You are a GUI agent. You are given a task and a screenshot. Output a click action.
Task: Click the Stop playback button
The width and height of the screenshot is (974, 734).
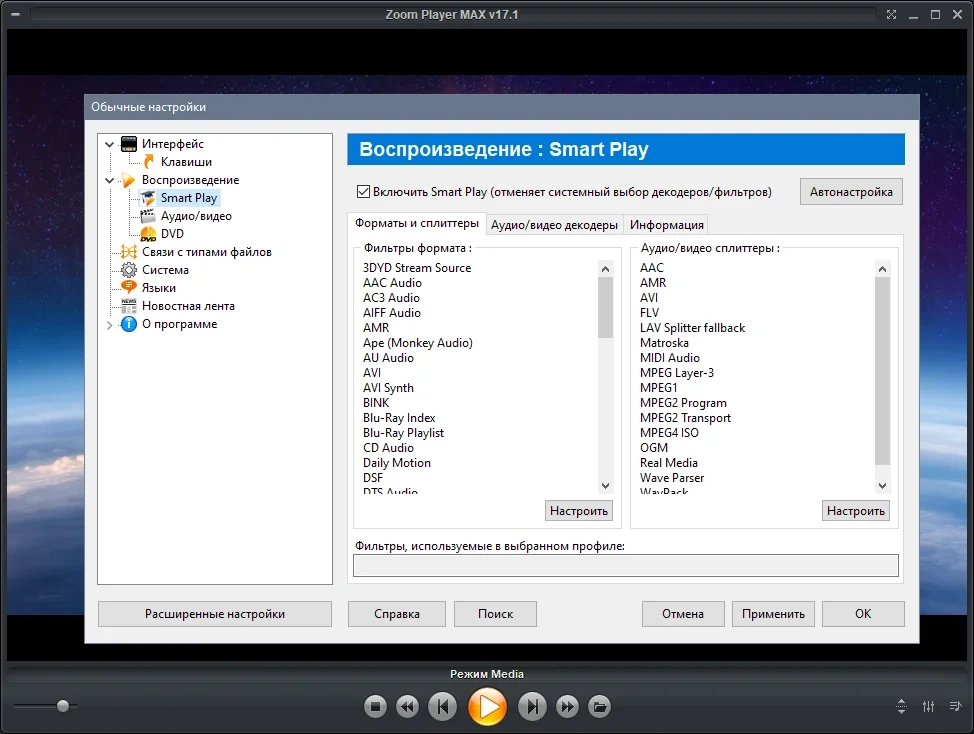pos(375,706)
